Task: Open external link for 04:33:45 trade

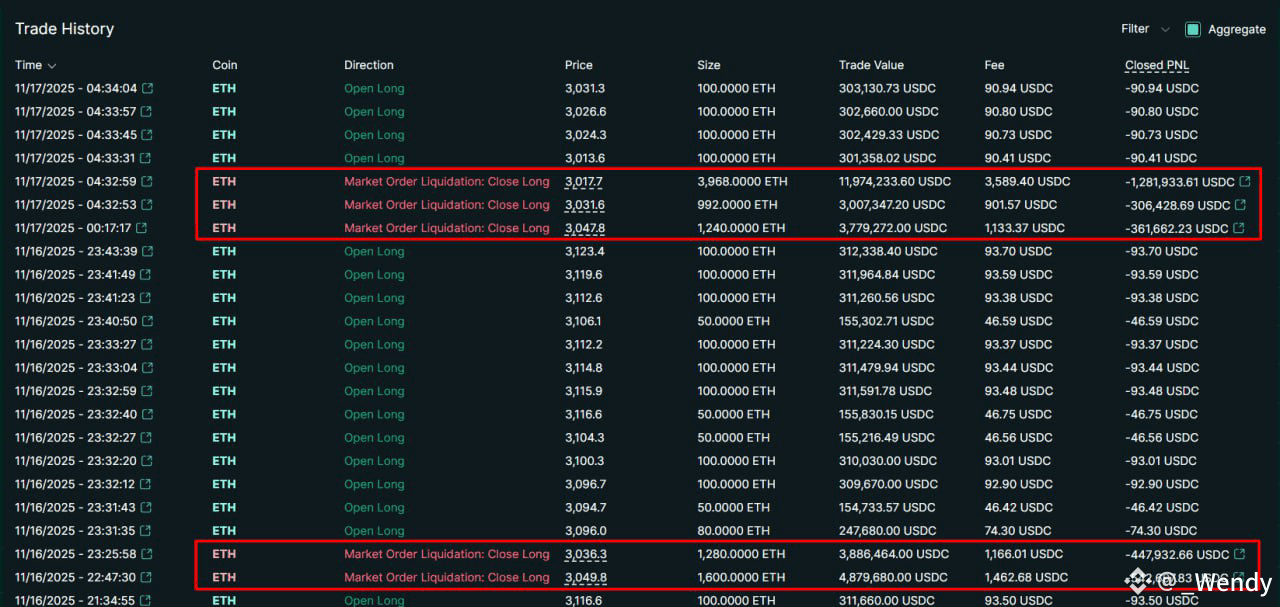Action: pyautogui.click(x=147, y=135)
